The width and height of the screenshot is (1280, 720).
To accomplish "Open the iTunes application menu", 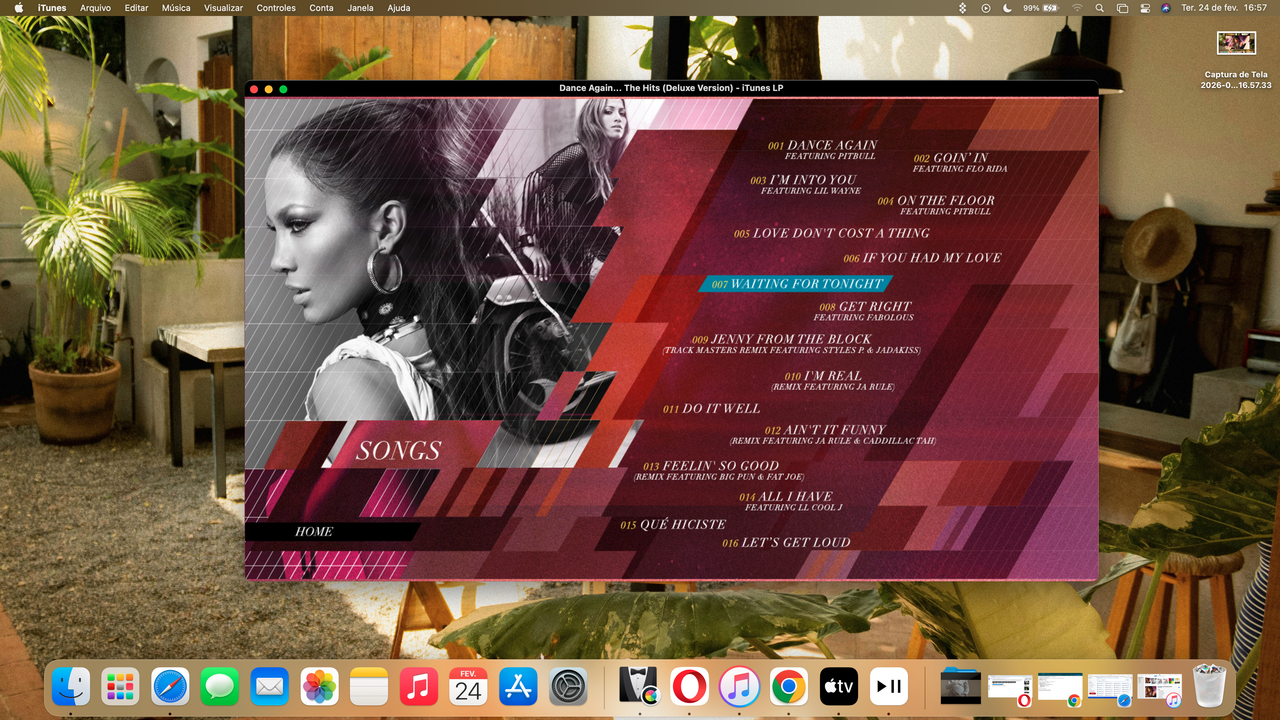I will click(52, 8).
